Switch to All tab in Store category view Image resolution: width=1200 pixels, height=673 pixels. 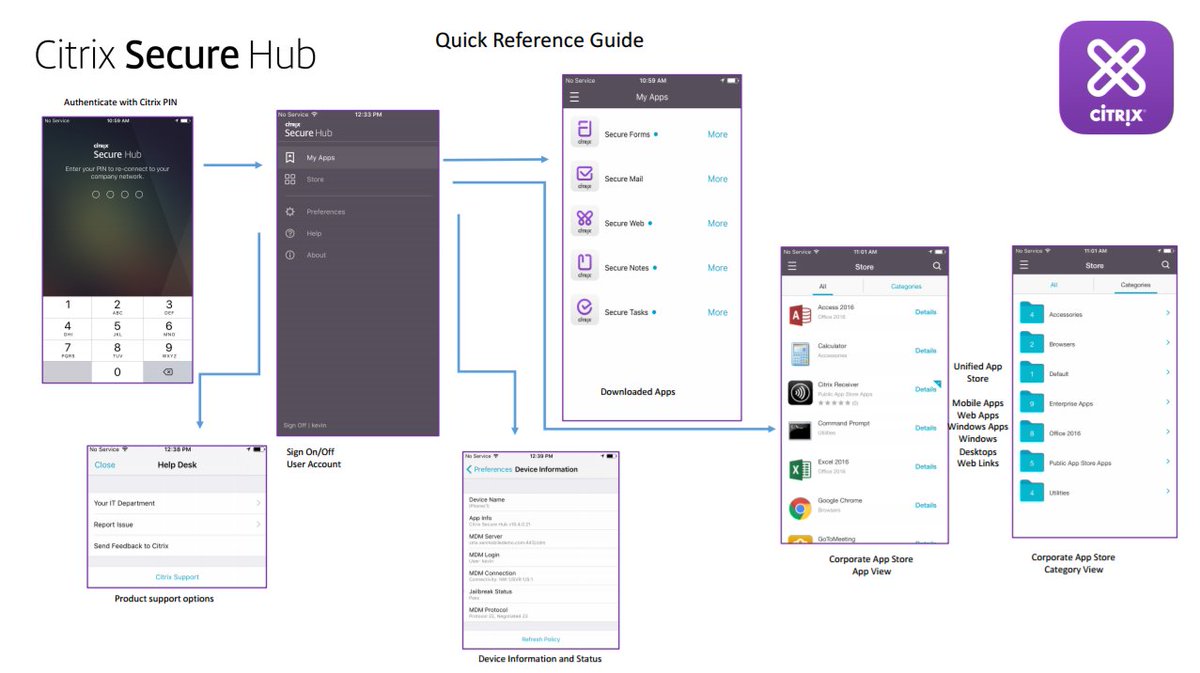(1053, 285)
